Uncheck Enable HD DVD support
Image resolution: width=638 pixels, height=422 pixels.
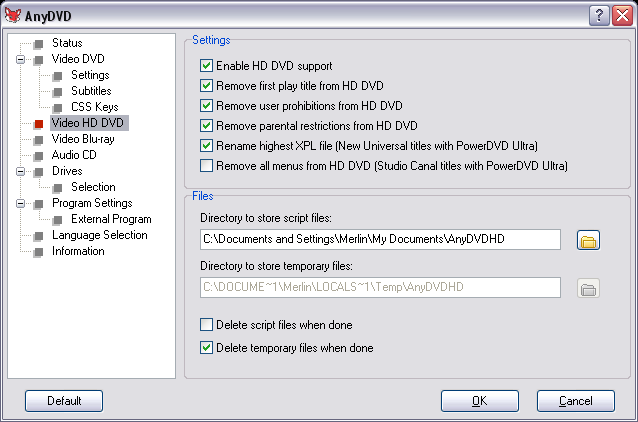(206, 66)
